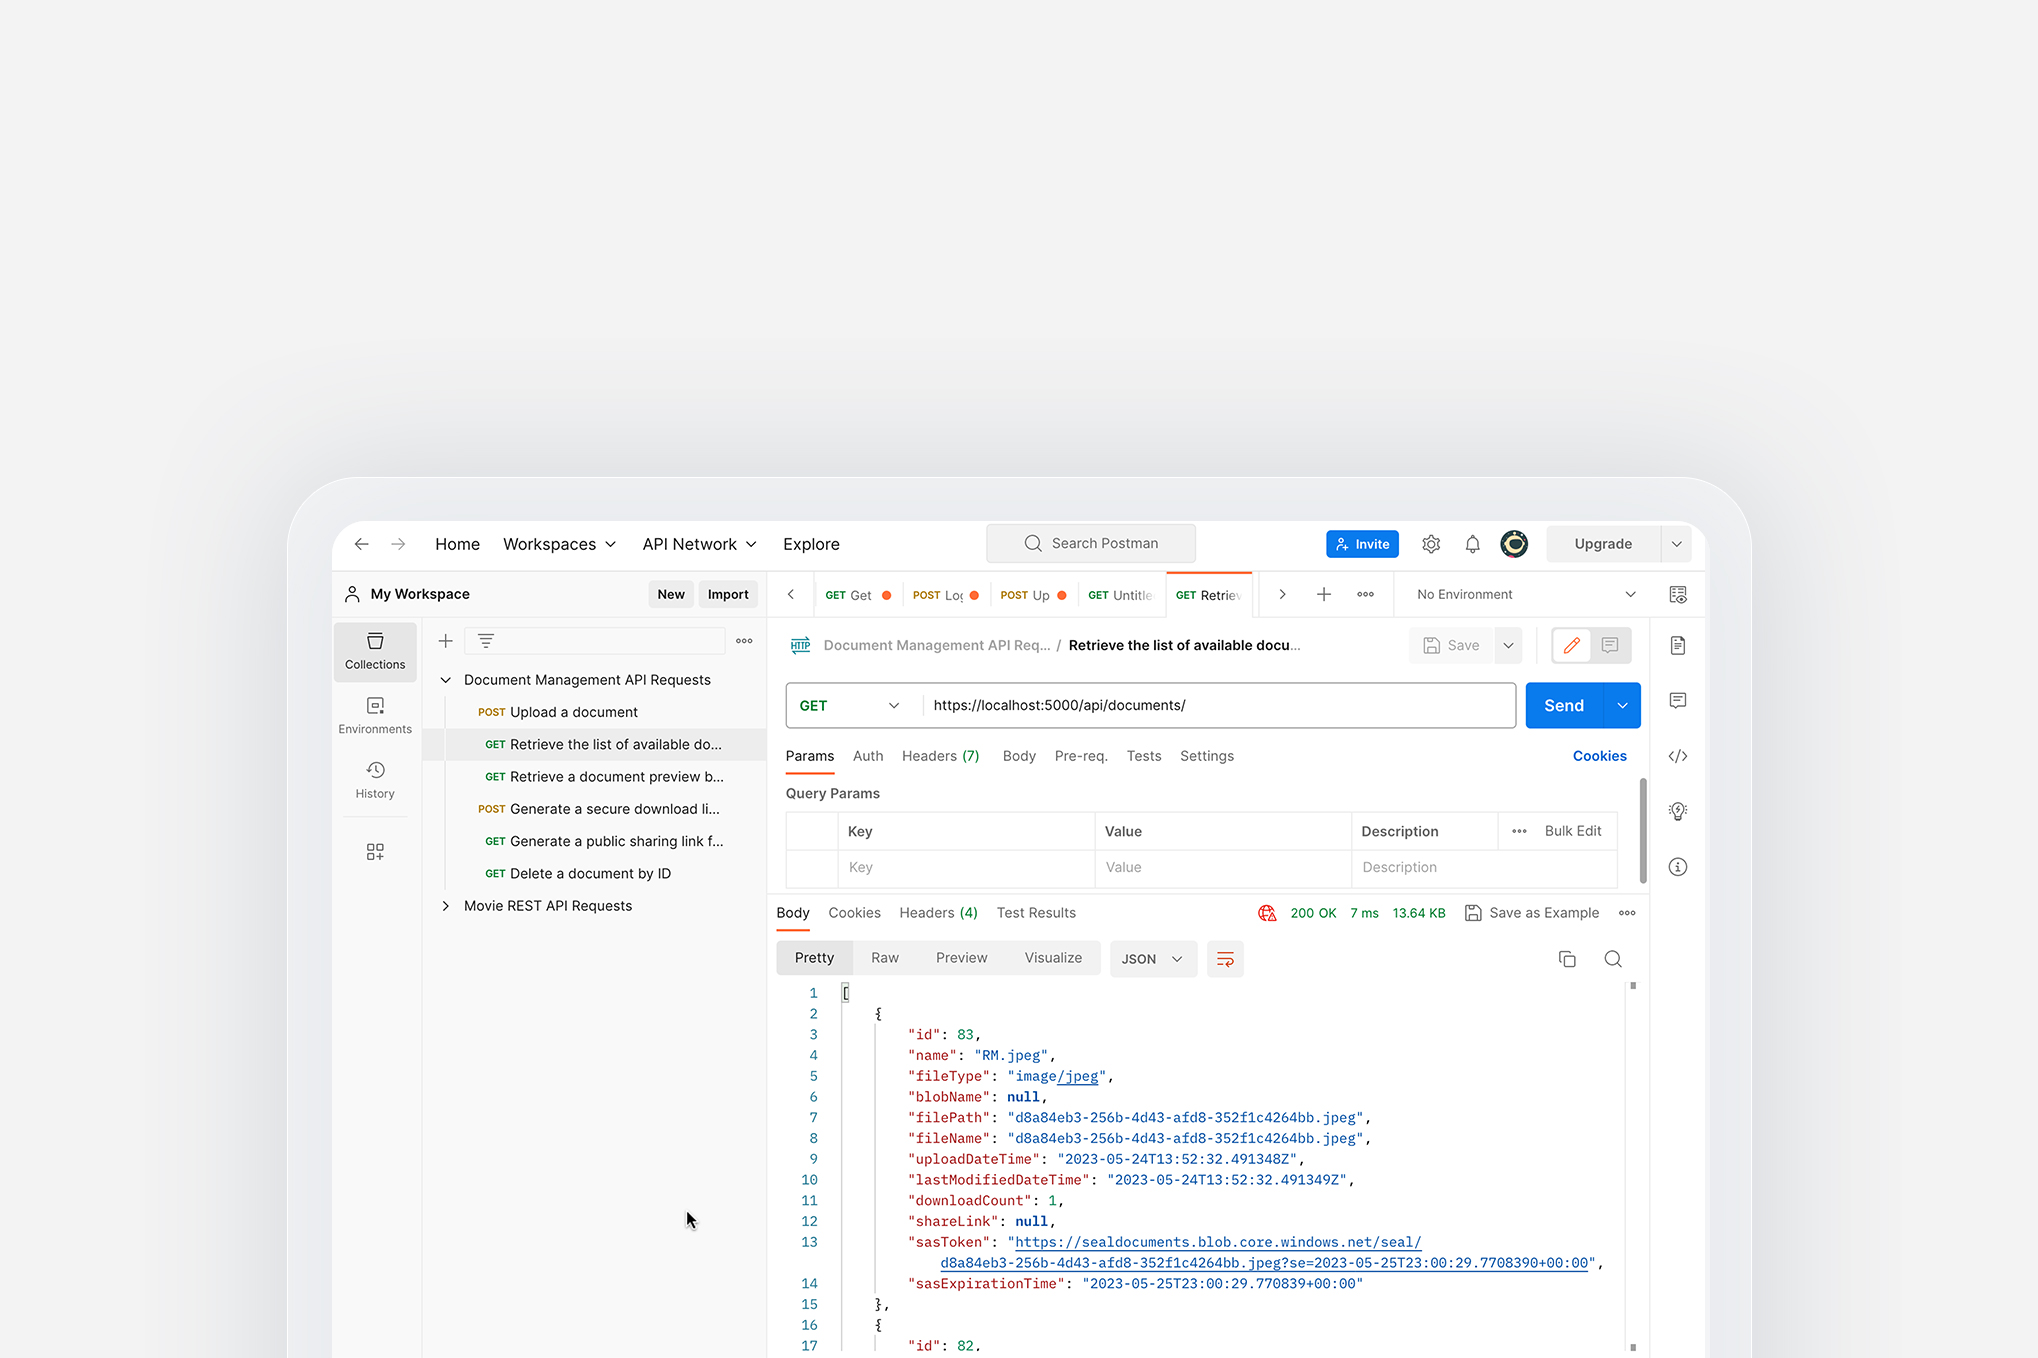Open the Save options dropdown arrow

point(1508,645)
